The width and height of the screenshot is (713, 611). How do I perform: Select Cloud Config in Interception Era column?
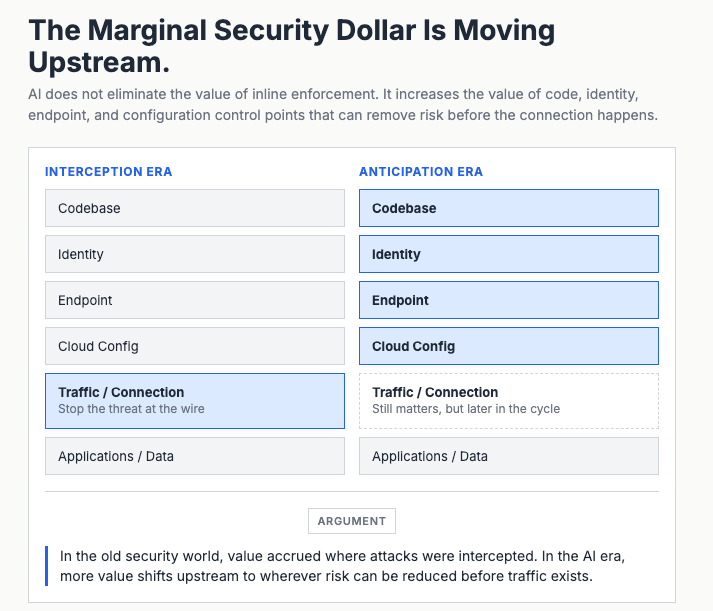[x=195, y=346]
